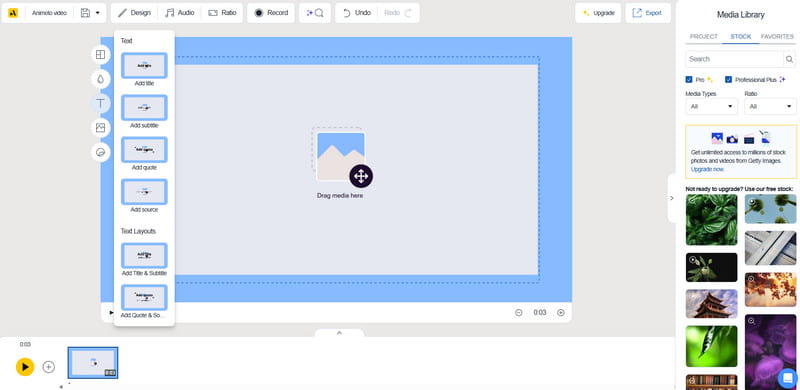
Task: Open the chat support bubble icon
Action: coord(787,378)
